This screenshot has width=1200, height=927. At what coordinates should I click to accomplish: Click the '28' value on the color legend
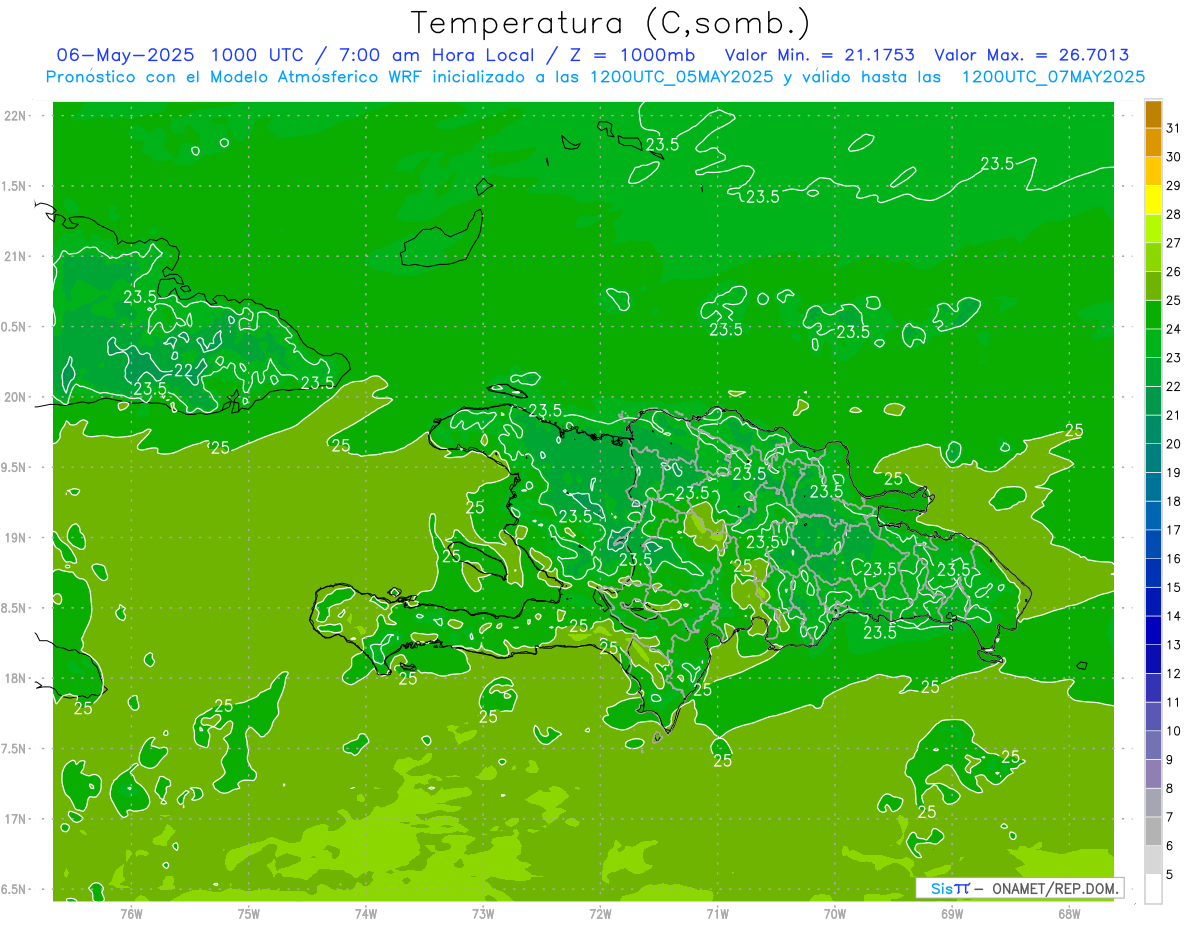point(1174,214)
